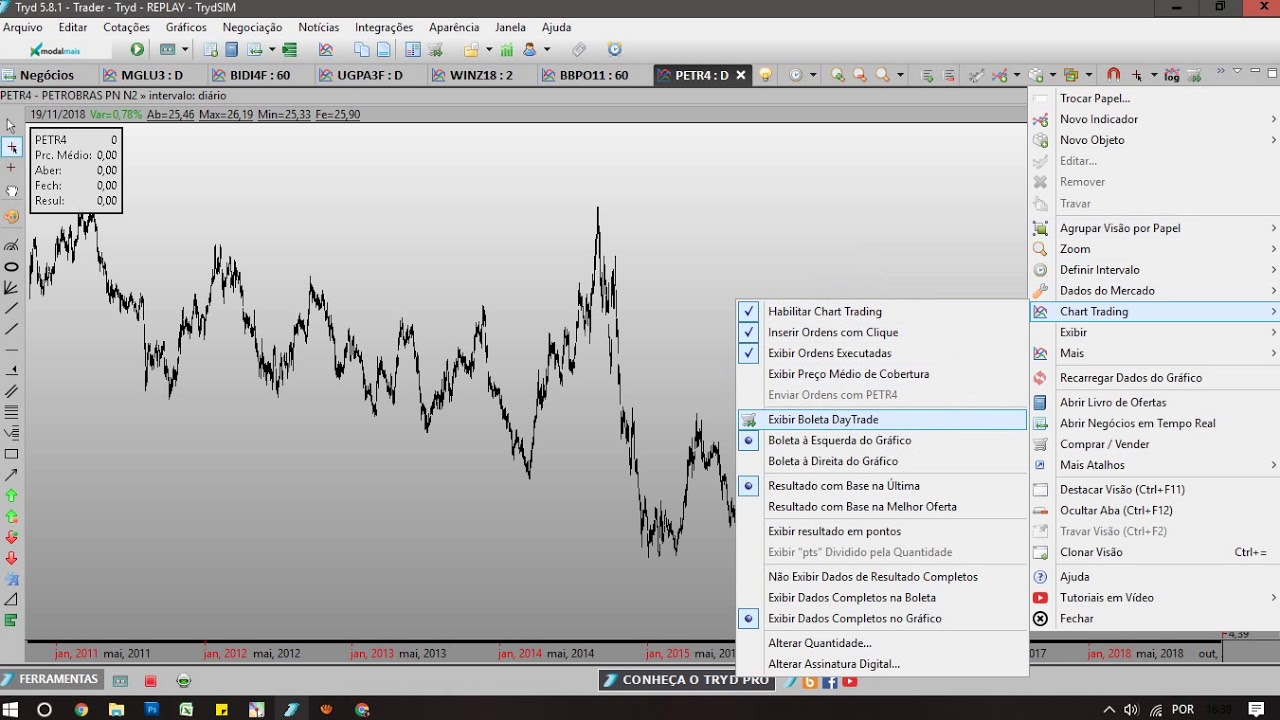Click the FERRAMENTAS button
Image resolution: width=1280 pixels, height=720 pixels.
click(51, 680)
